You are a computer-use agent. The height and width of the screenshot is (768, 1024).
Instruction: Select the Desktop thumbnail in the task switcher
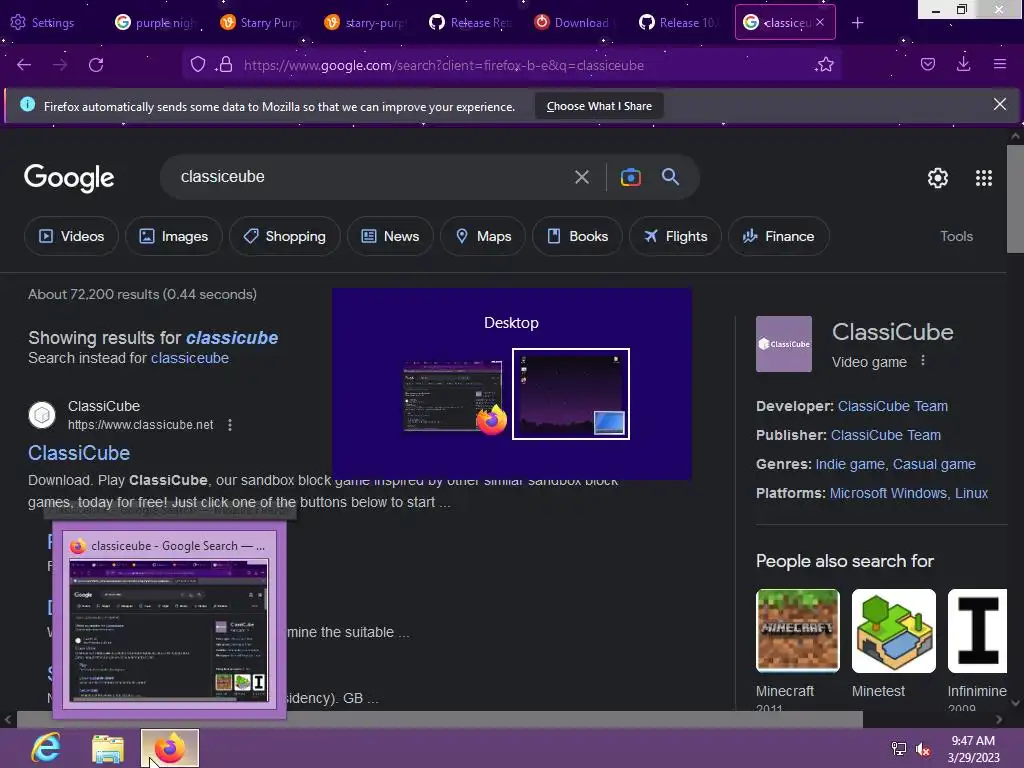coord(571,394)
